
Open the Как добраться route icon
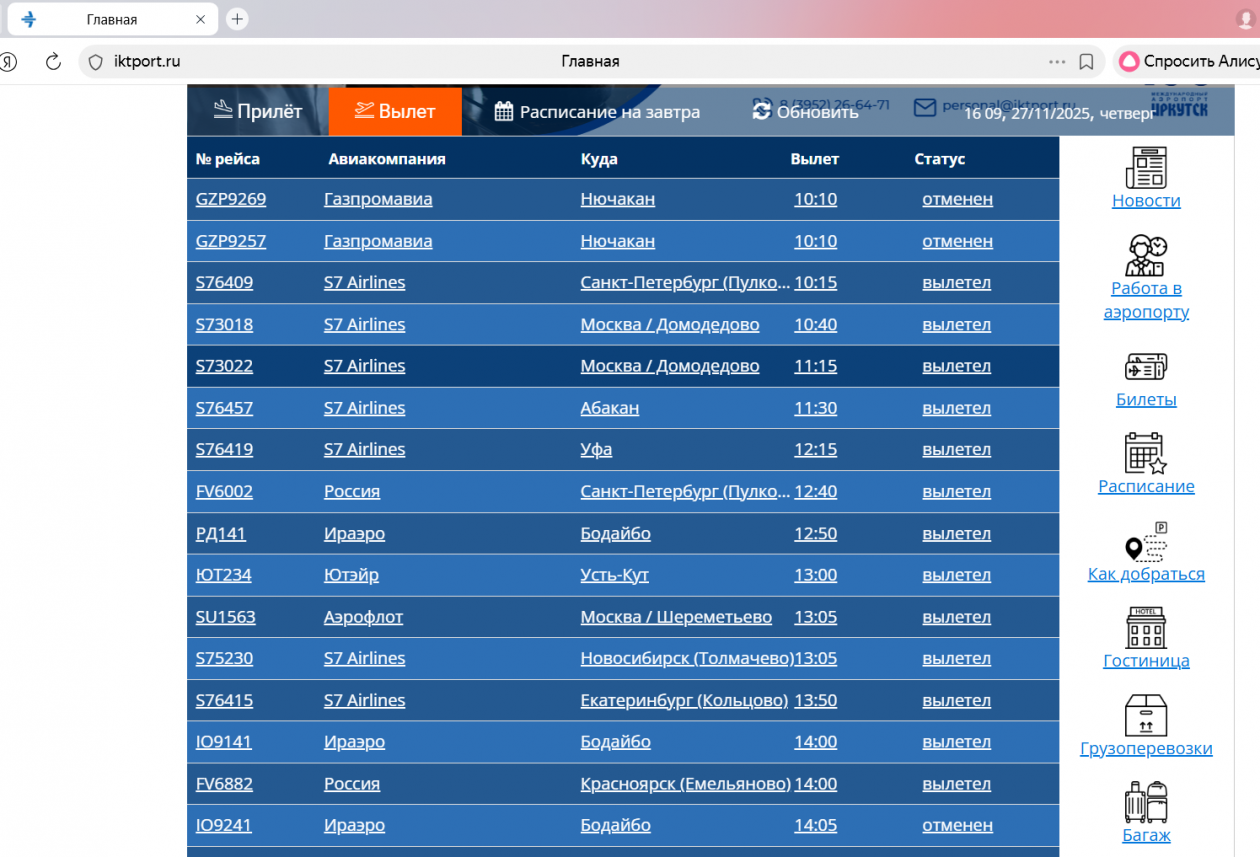(1146, 542)
